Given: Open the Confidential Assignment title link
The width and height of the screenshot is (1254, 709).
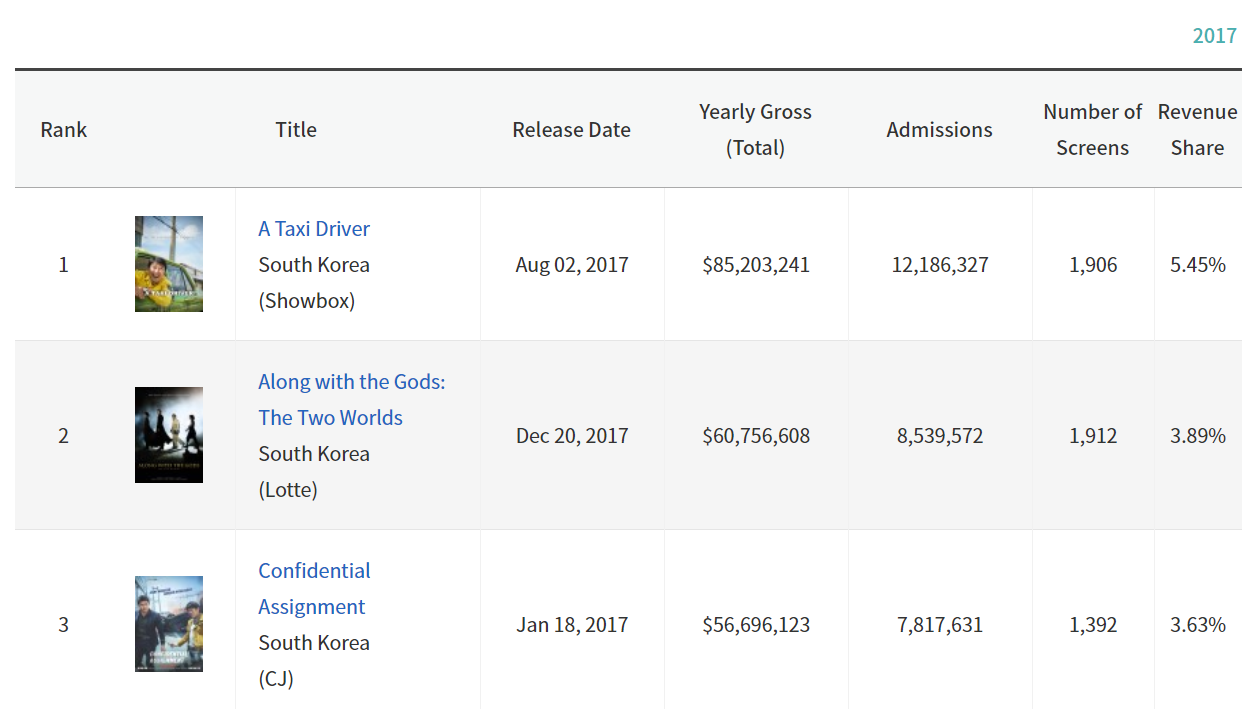Looking at the screenshot, I should (x=314, y=588).
